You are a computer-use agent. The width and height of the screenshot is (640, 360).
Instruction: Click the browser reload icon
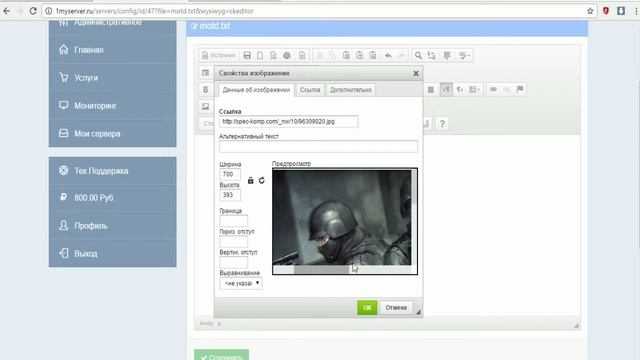click(x=33, y=11)
